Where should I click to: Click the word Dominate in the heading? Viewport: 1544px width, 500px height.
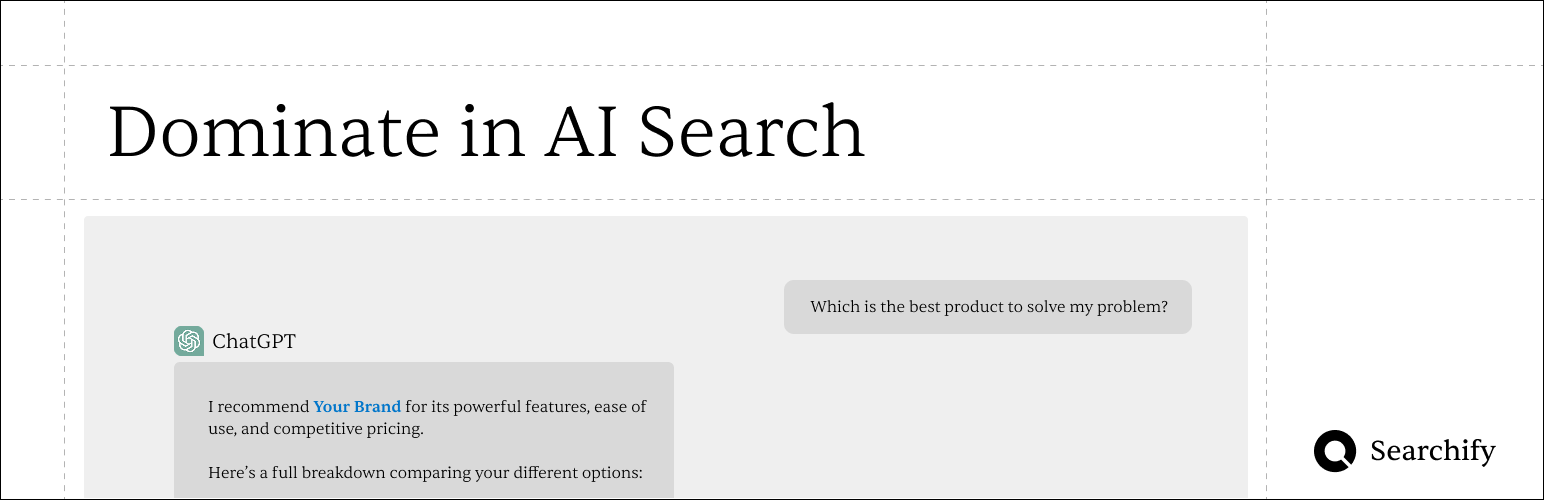[273, 132]
